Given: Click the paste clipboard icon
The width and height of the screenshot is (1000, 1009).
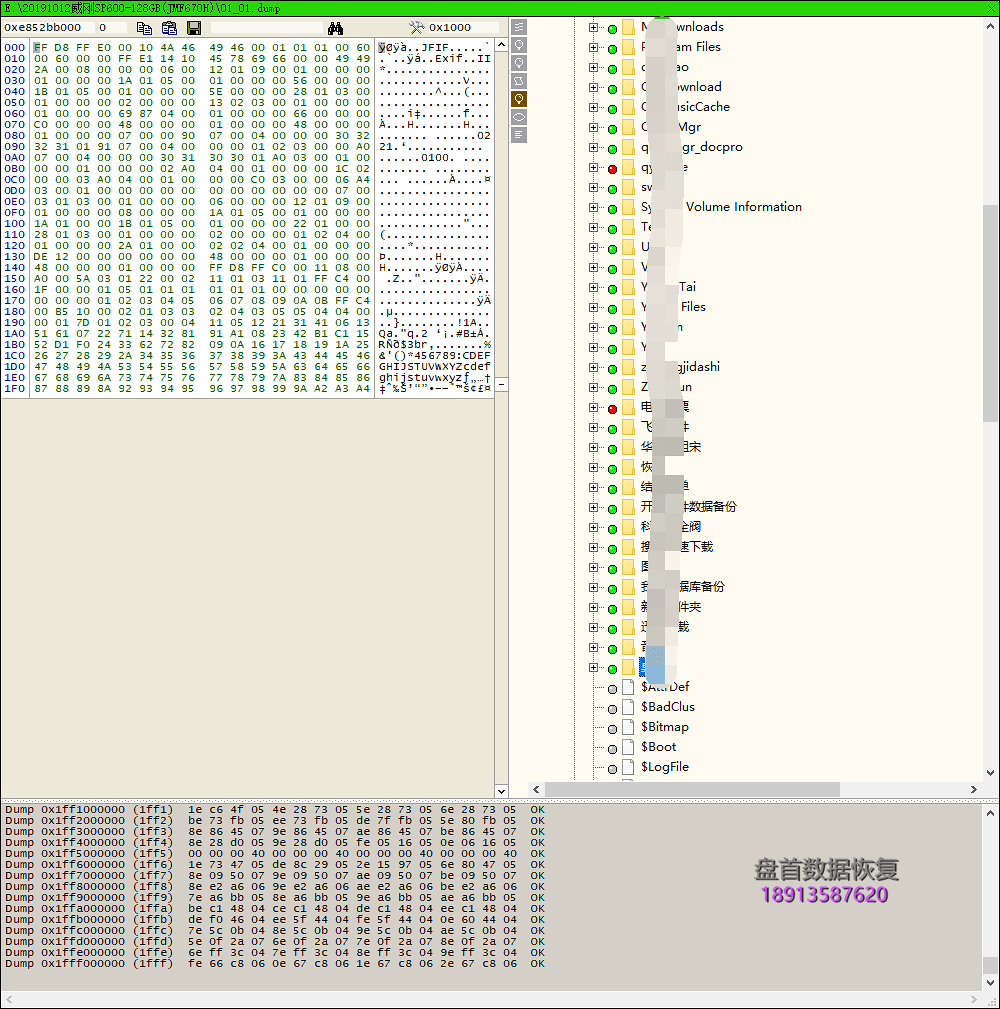Looking at the screenshot, I should (169, 28).
